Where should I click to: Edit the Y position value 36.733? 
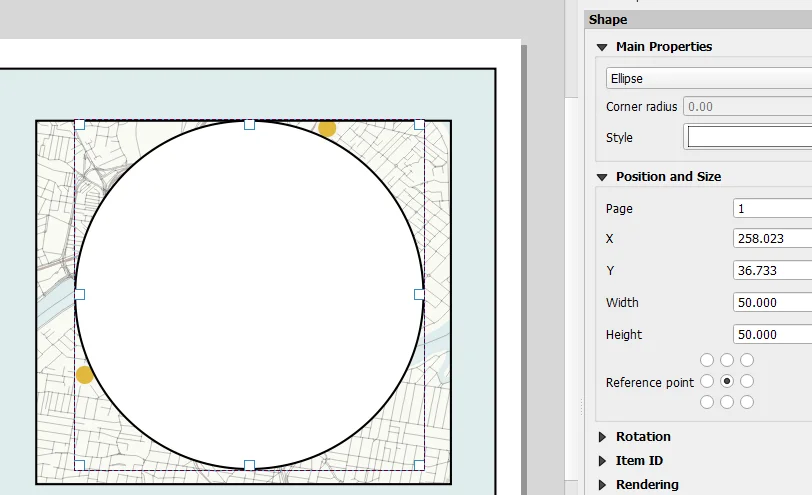pos(773,270)
